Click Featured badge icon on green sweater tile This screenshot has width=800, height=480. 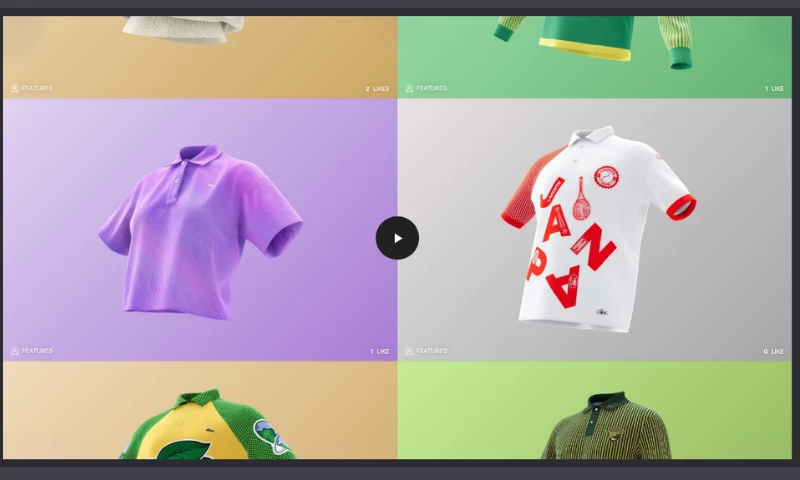[409, 88]
